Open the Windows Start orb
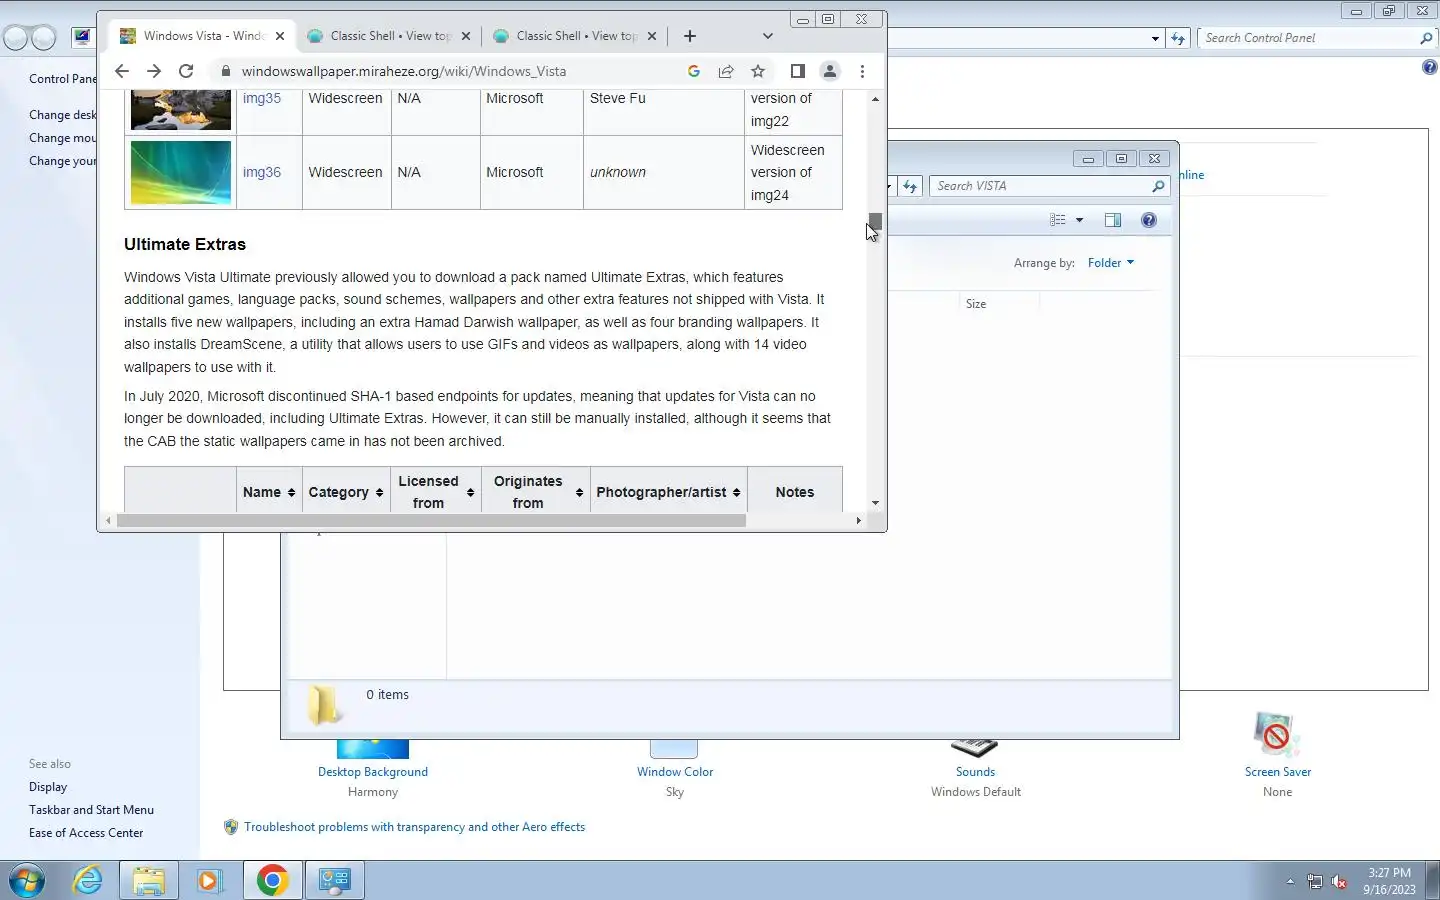This screenshot has width=1440, height=900. click(27, 880)
